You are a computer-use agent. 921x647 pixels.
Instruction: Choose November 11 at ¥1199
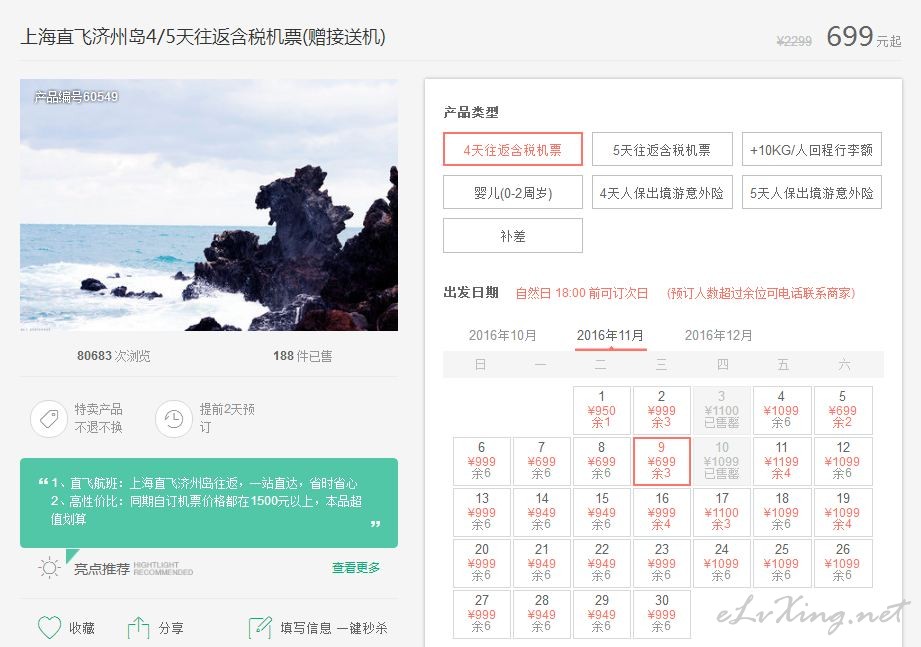point(782,461)
